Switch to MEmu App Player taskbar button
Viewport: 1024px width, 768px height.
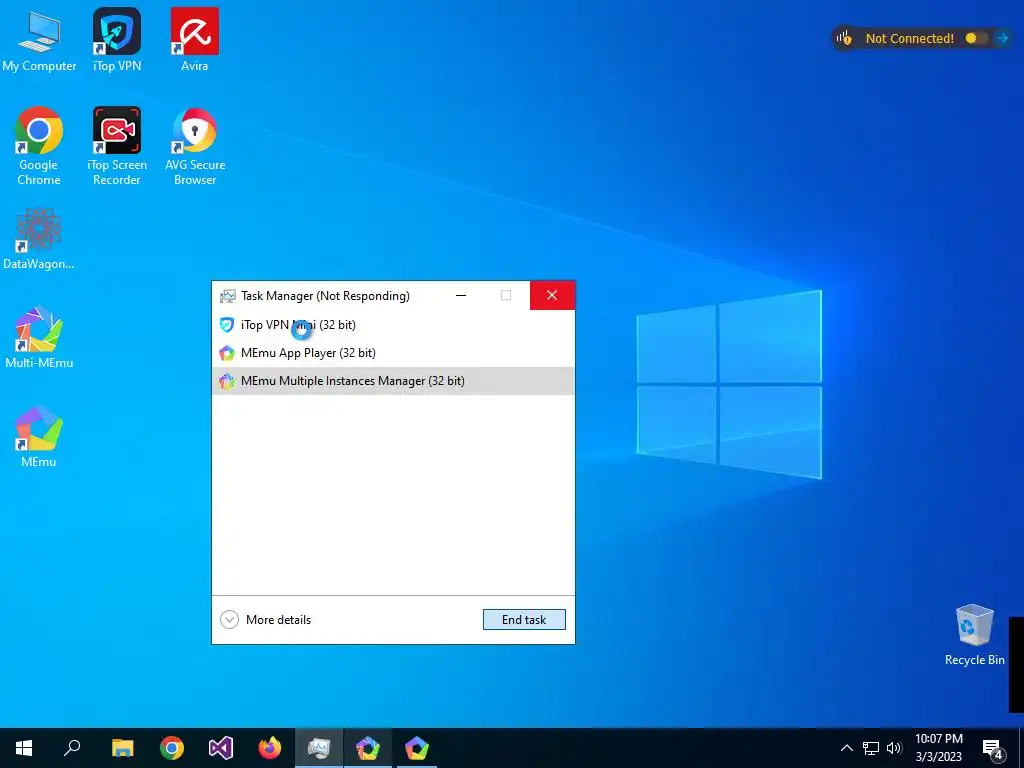[417, 748]
